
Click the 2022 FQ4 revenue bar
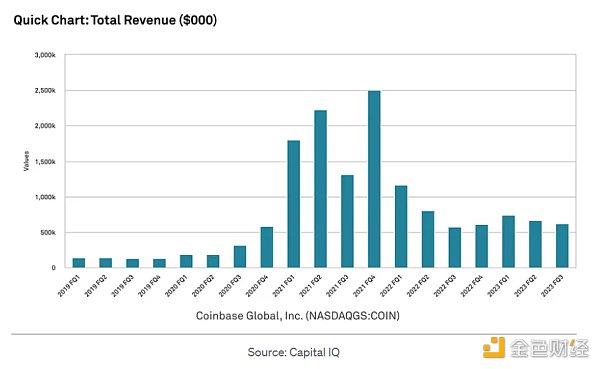[481, 246]
